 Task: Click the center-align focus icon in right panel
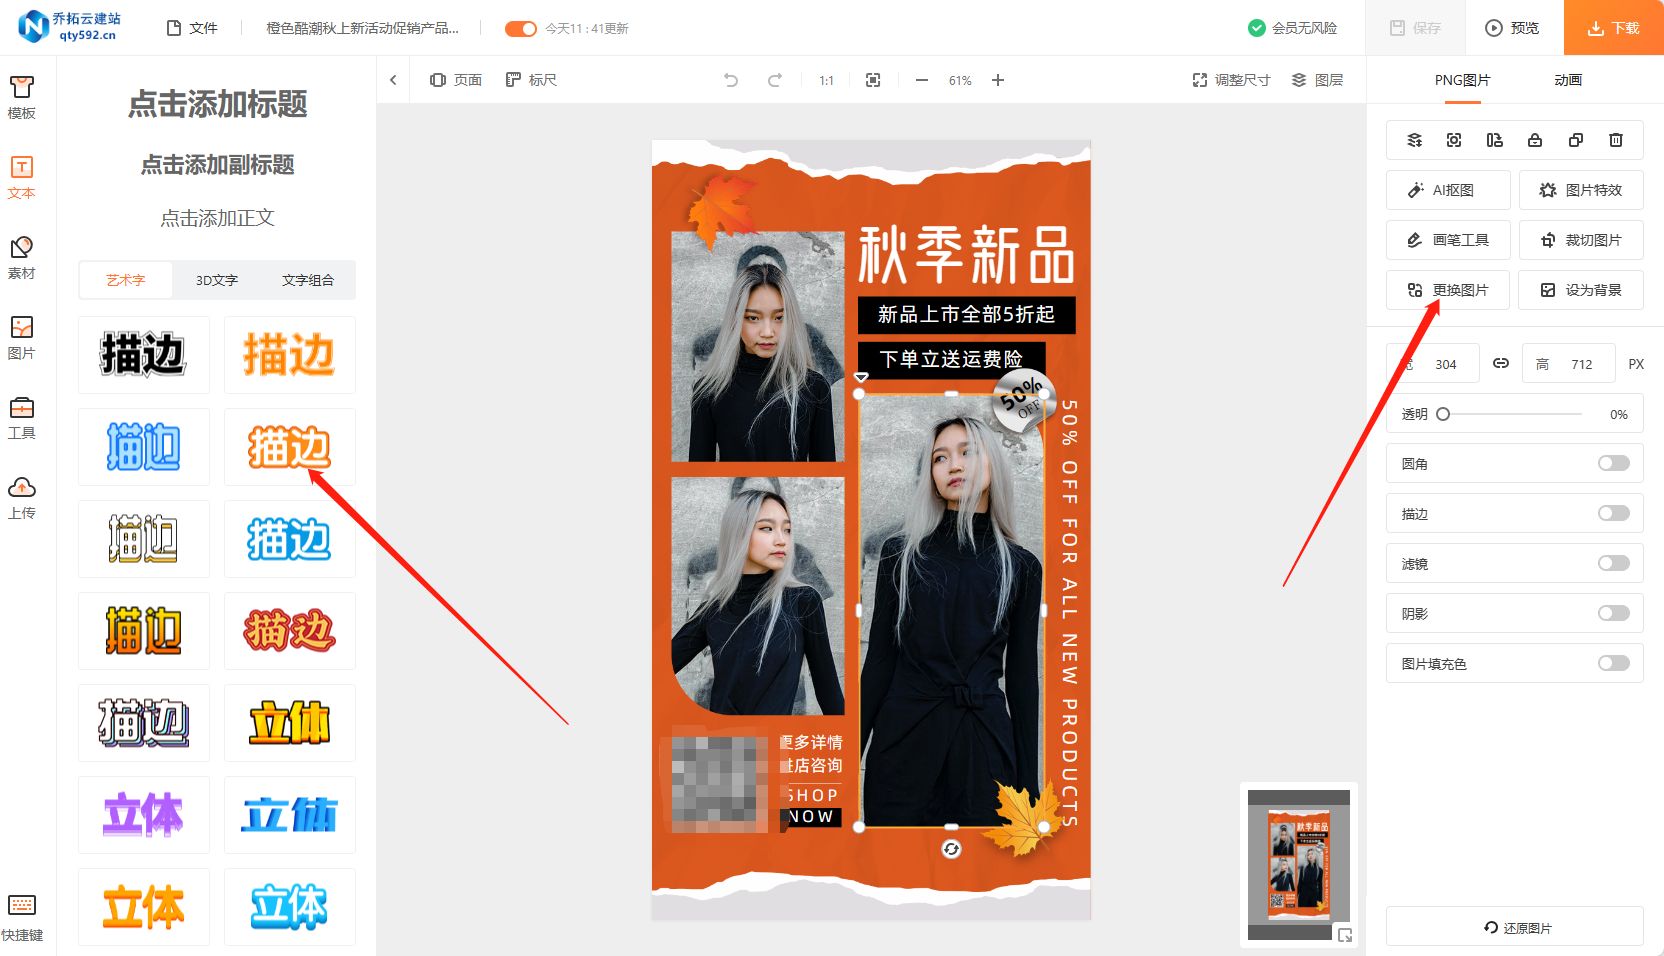click(x=1454, y=140)
